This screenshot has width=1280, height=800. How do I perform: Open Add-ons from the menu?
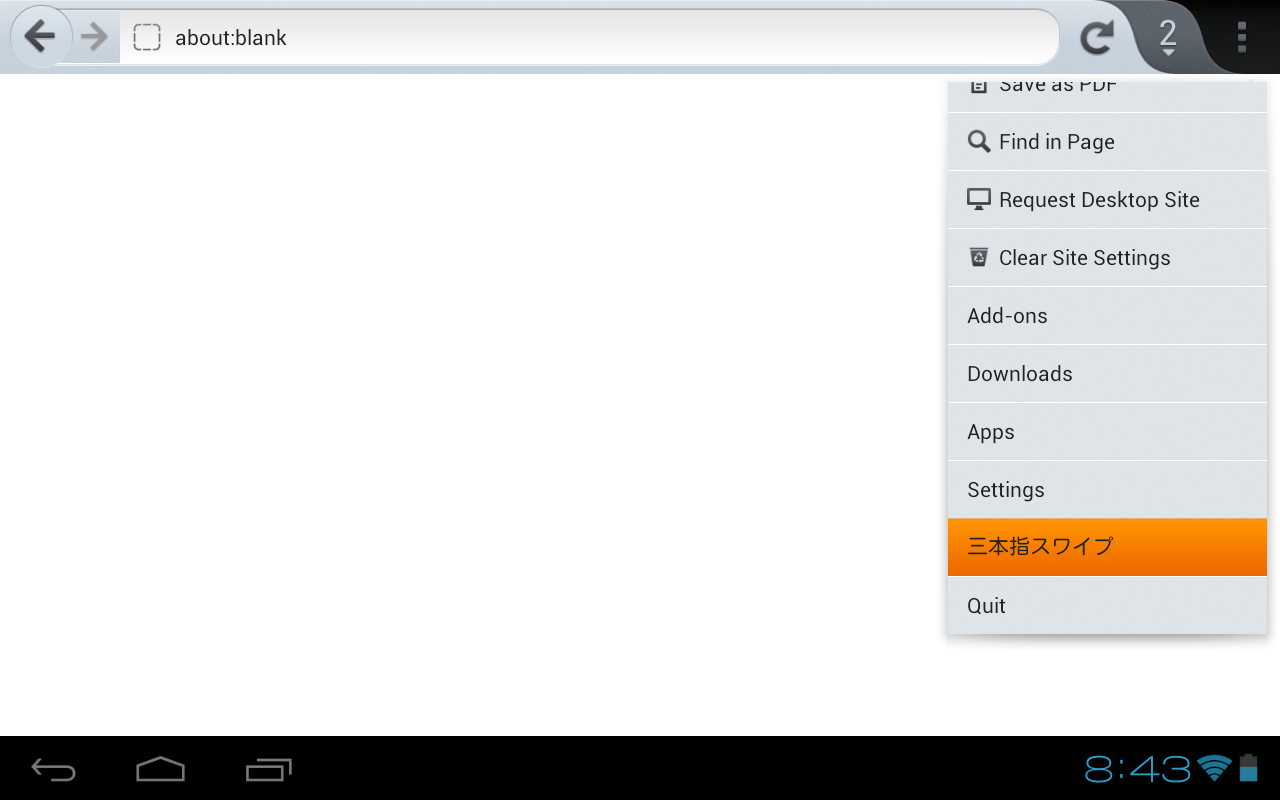pos(1107,316)
